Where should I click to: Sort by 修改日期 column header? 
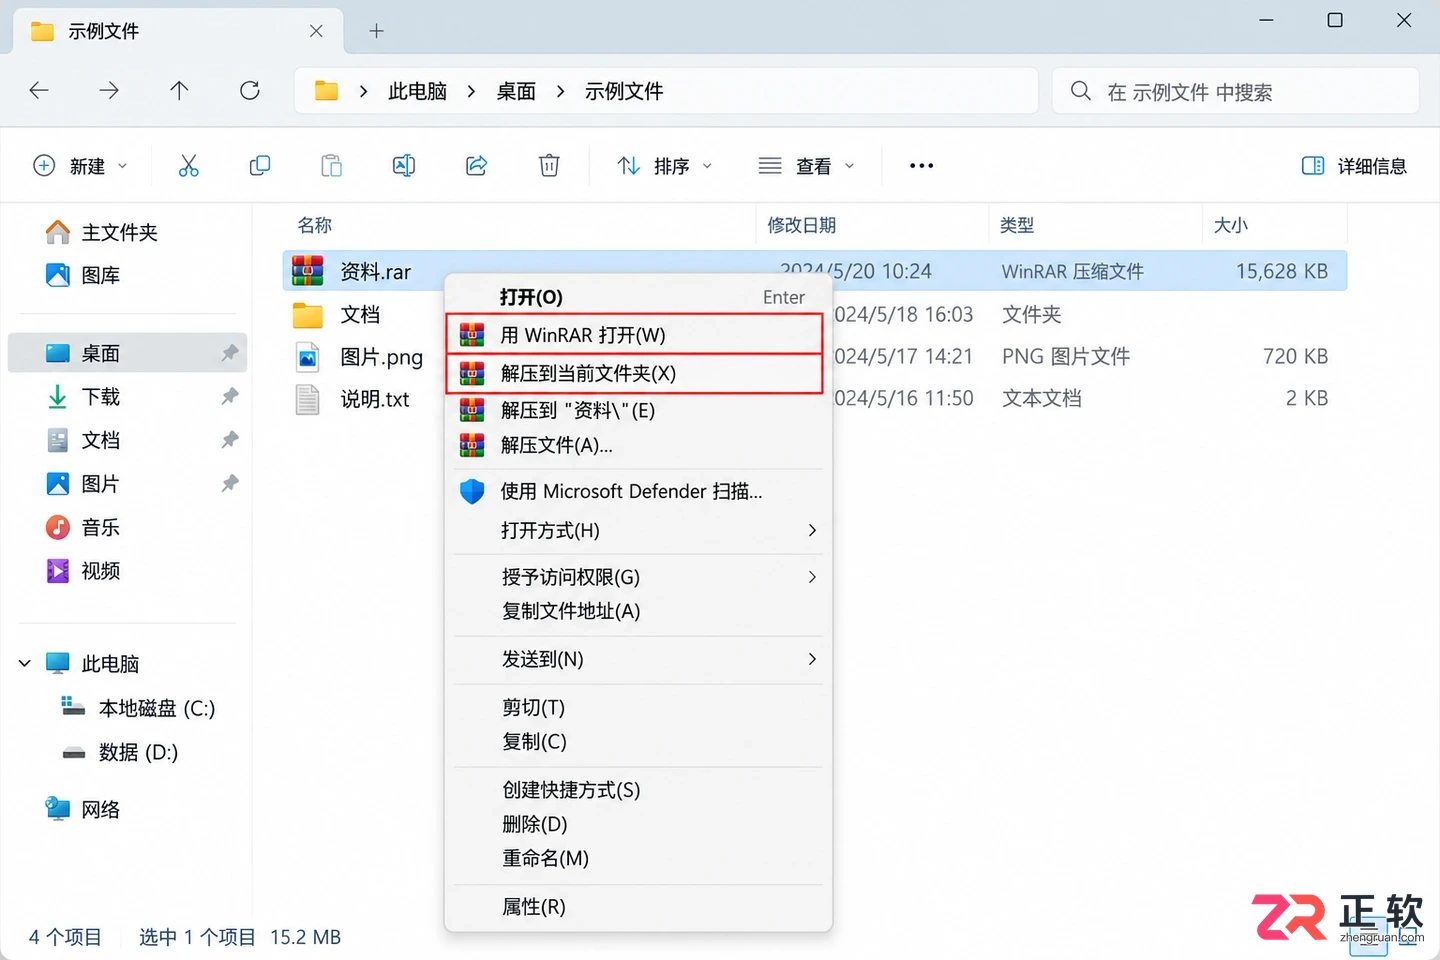pos(801,225)
